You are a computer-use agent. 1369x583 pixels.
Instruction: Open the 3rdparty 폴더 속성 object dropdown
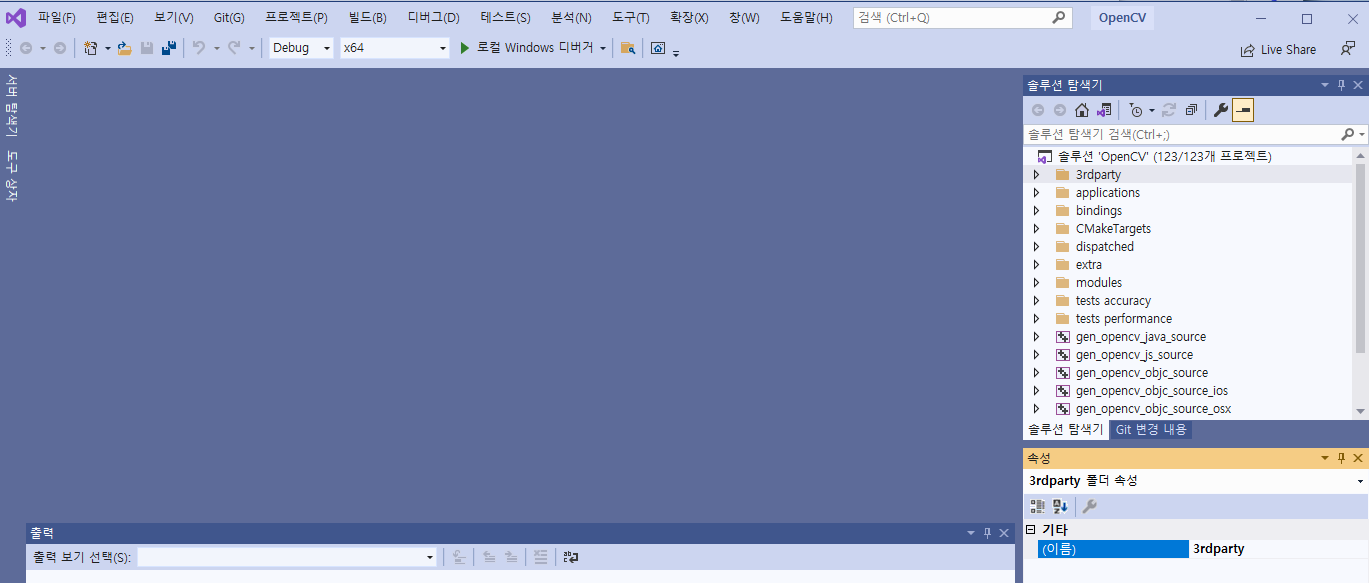tap(1360, 481)
